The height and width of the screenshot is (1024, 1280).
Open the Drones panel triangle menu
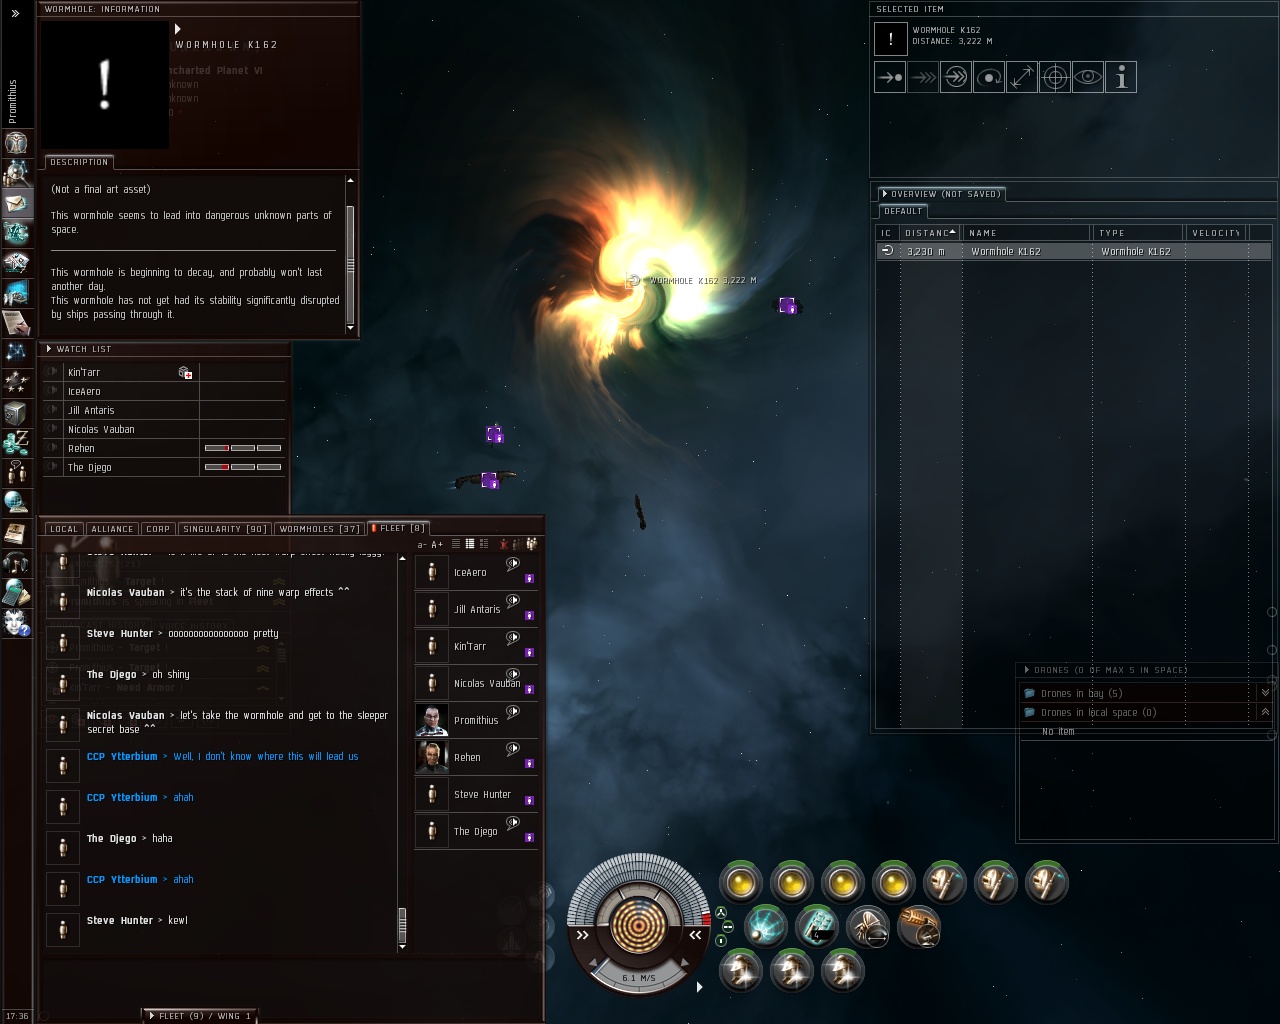tap(1027, 670)
